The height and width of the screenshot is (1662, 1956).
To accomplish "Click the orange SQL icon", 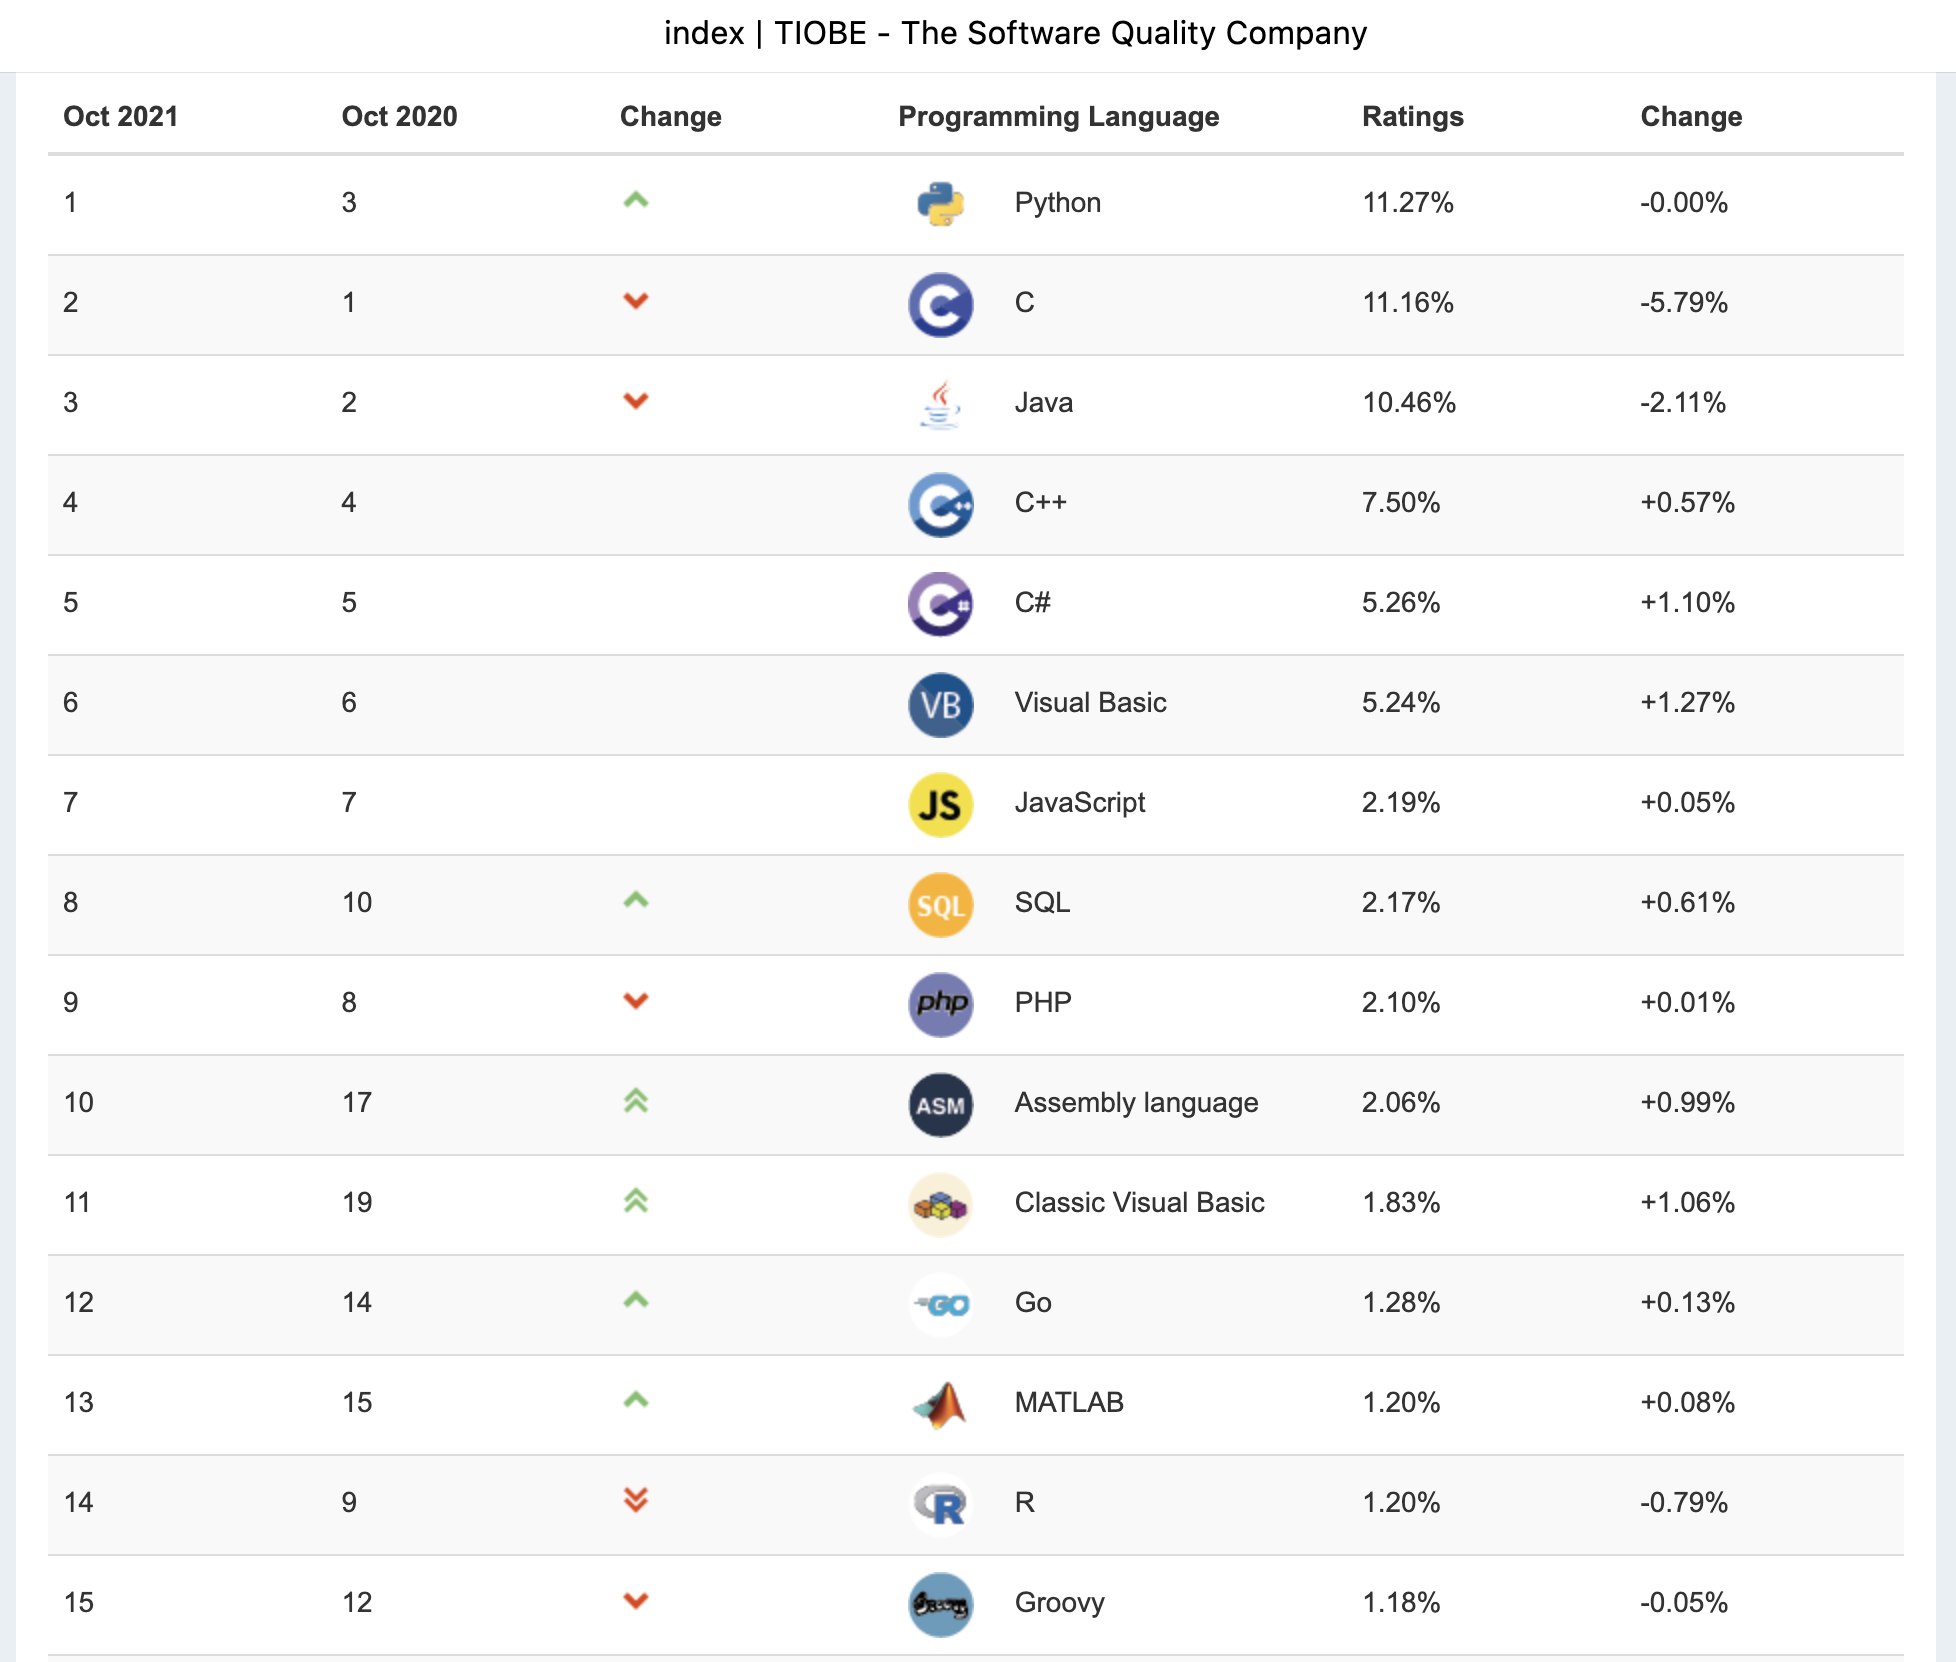I will click(x=940, y=904).
